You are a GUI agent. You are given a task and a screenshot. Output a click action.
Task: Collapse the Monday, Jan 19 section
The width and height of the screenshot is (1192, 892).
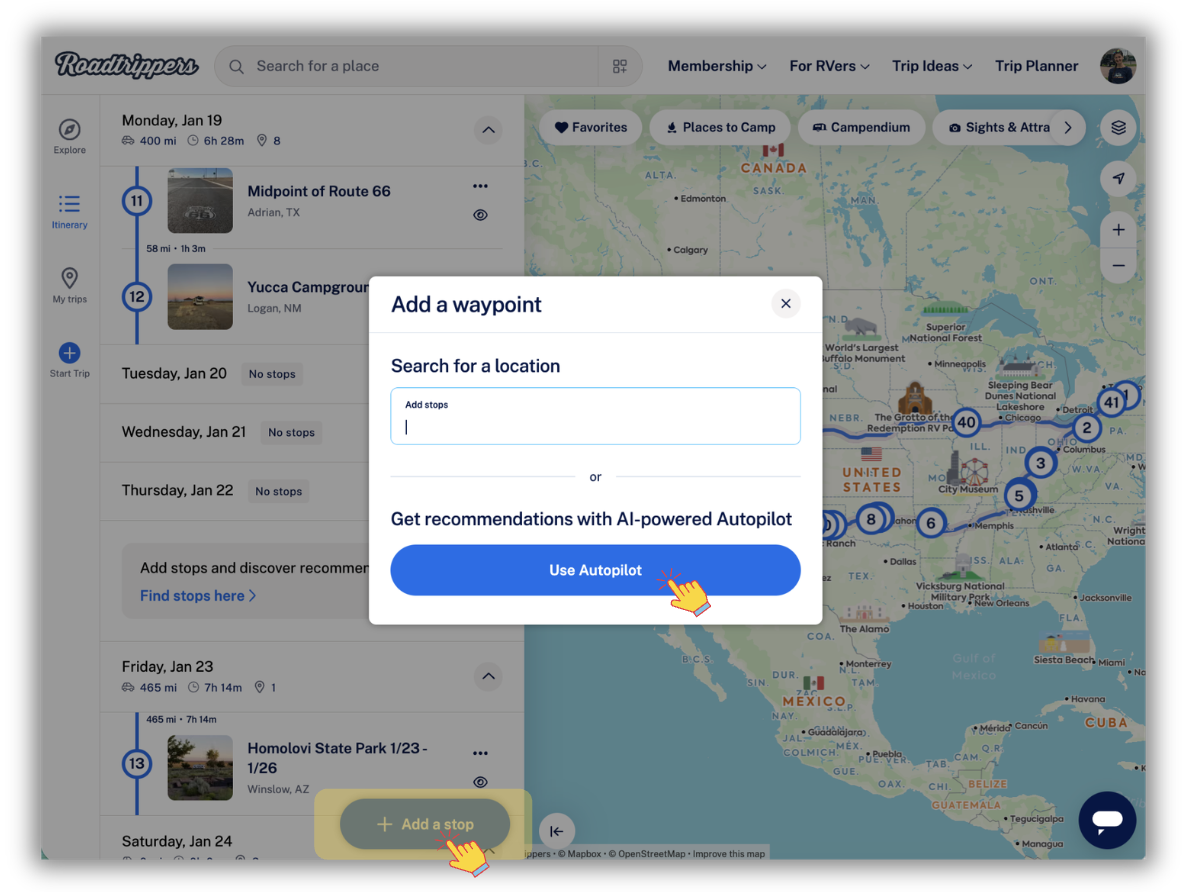[x=488, y=130]
